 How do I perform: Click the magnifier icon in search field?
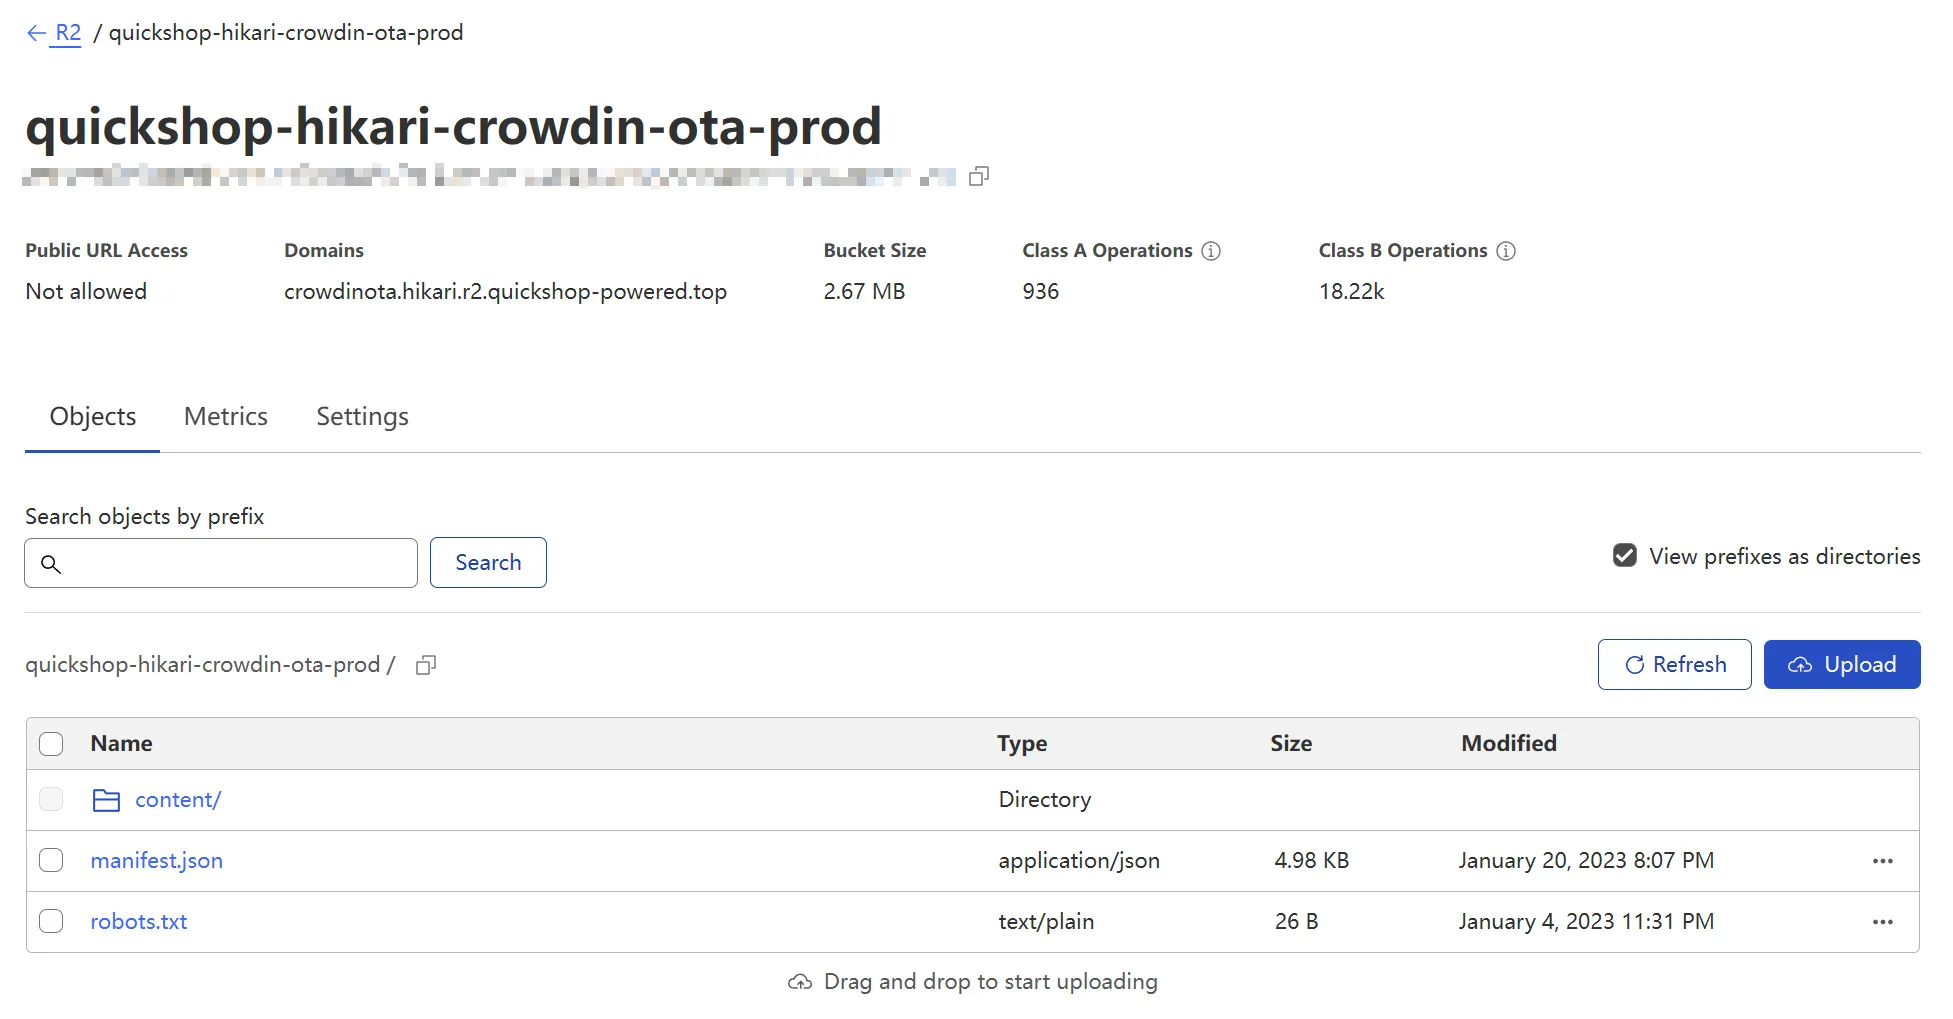pos(51,564)
